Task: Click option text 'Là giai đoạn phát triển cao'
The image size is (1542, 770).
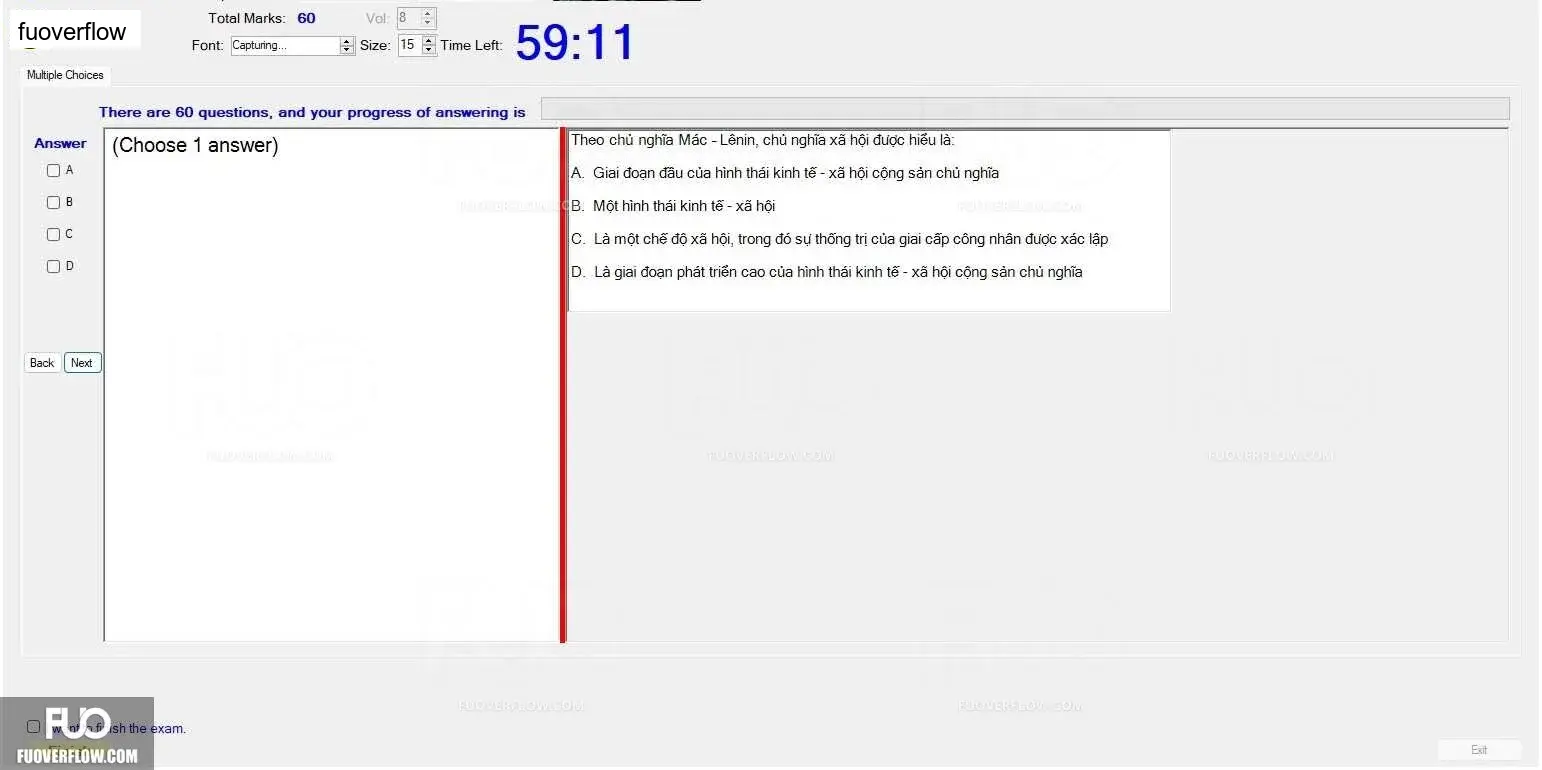Action: (680, 272)
